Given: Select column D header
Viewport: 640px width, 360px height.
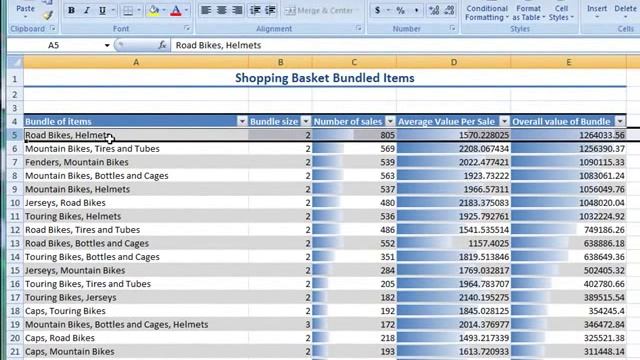Looking at the screenshot, I should coord(453,62).
